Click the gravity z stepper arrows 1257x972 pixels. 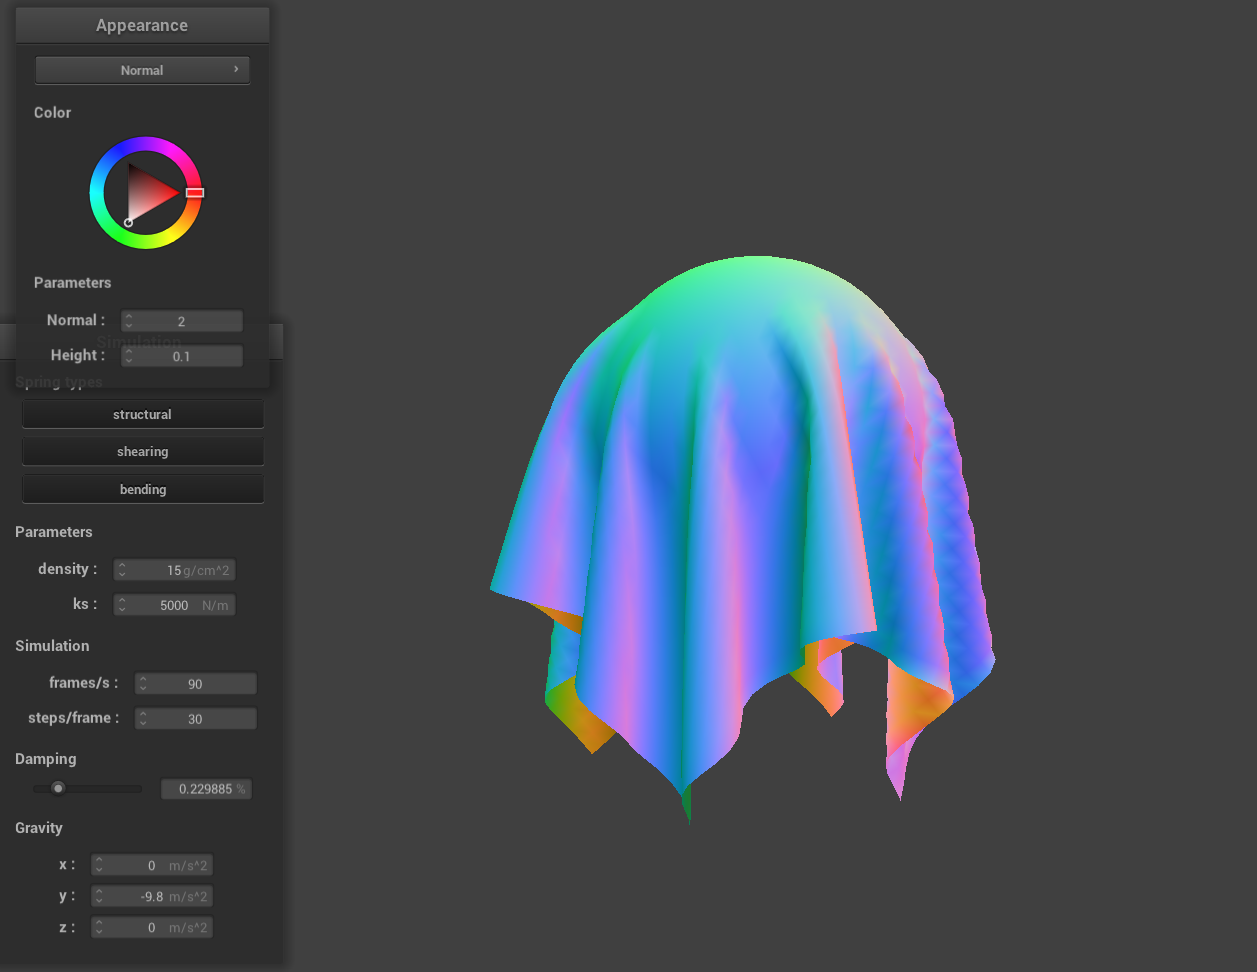99,928
